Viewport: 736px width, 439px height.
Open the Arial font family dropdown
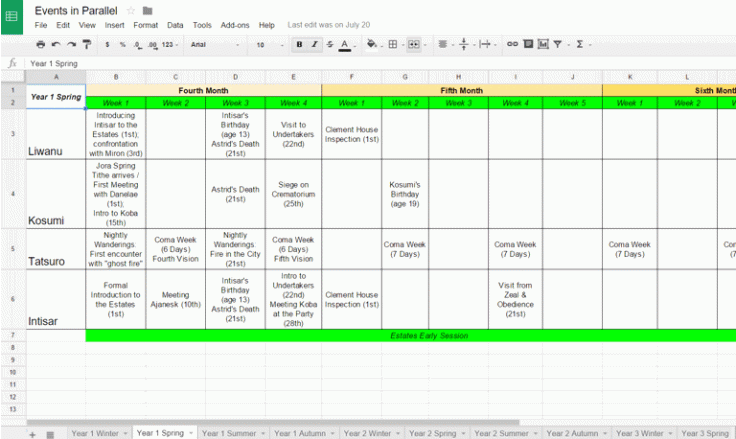[215, 45]
